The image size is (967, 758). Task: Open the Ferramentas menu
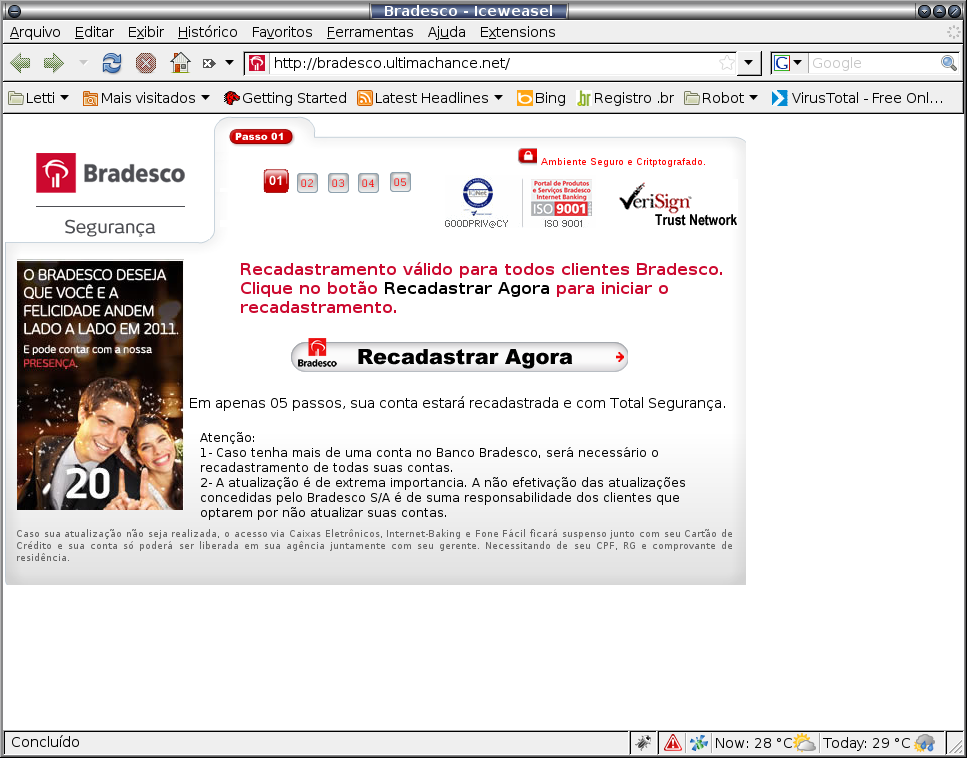coord(370,32)
